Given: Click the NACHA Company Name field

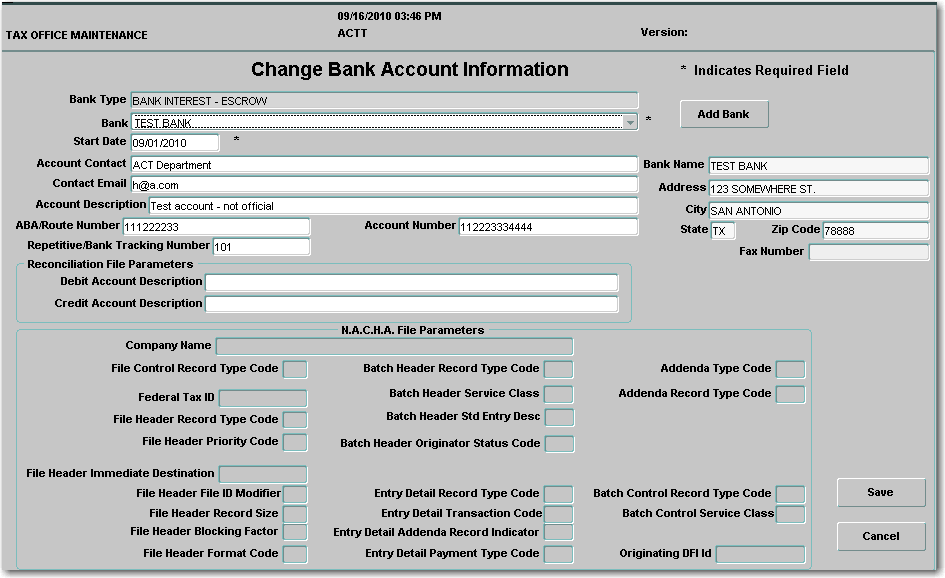Looking at the screenshot, I should click(x=394, y=347).
